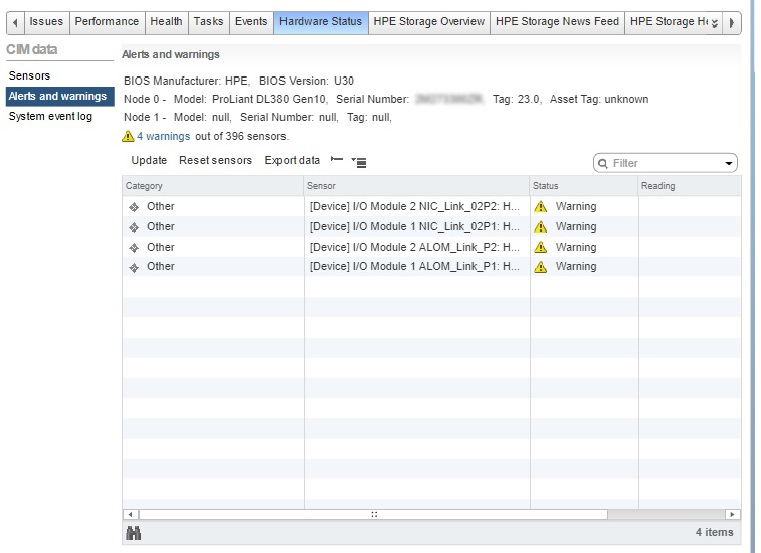Viewport: 761px width, 553px height.
Task: Switch to the Performance tab
Action: 107,21
